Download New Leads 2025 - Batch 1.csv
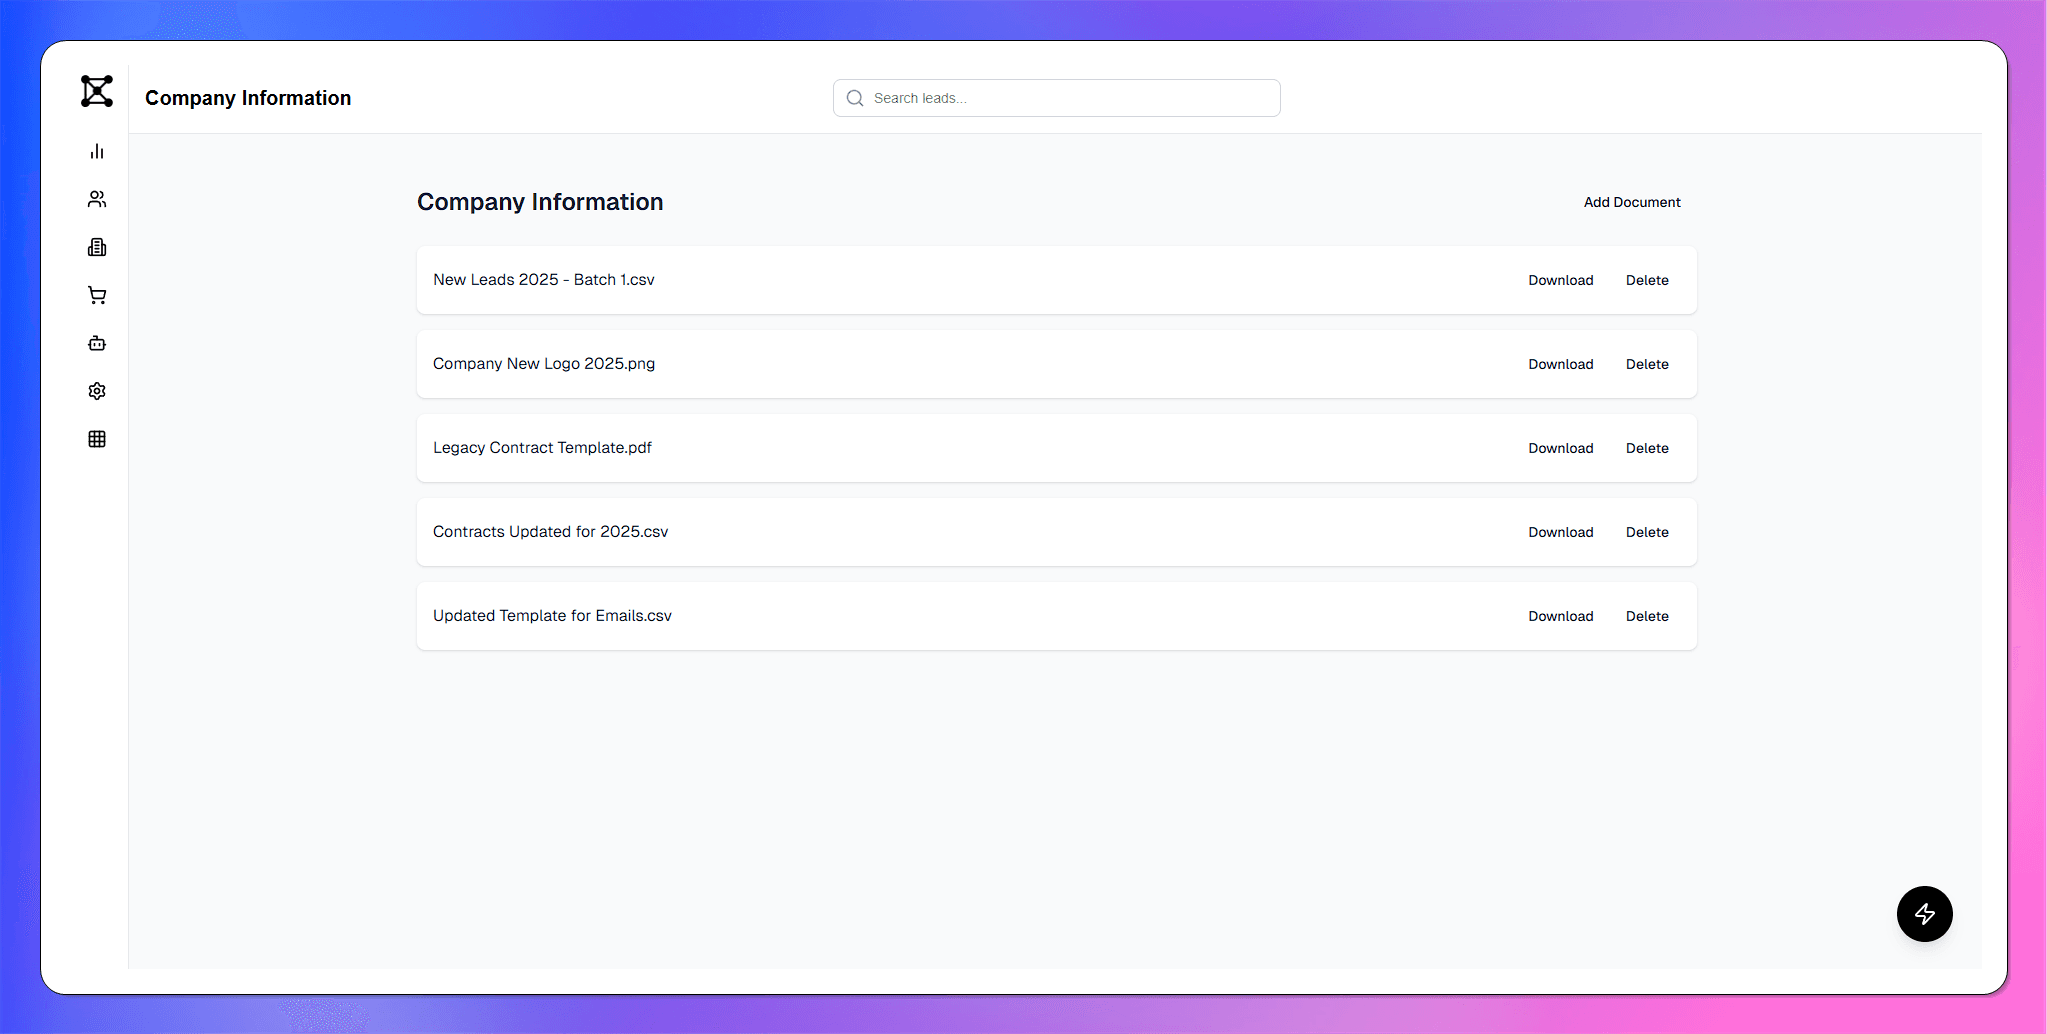 [x=1560, y=280]
